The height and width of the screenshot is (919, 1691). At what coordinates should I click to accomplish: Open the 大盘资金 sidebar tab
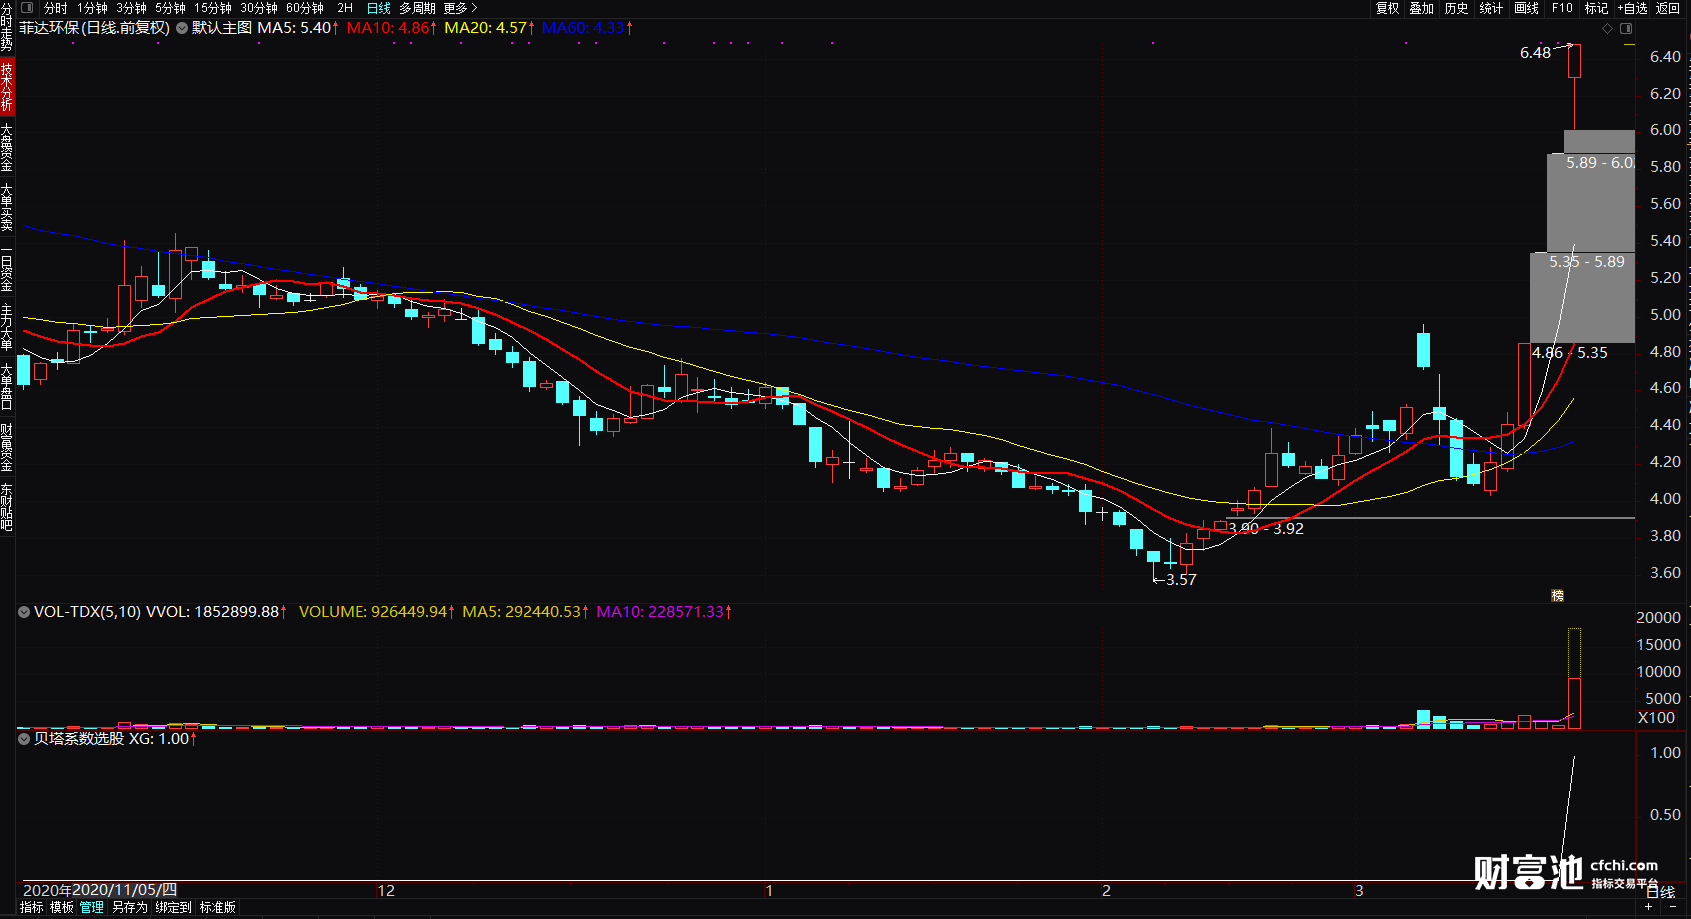7,148
